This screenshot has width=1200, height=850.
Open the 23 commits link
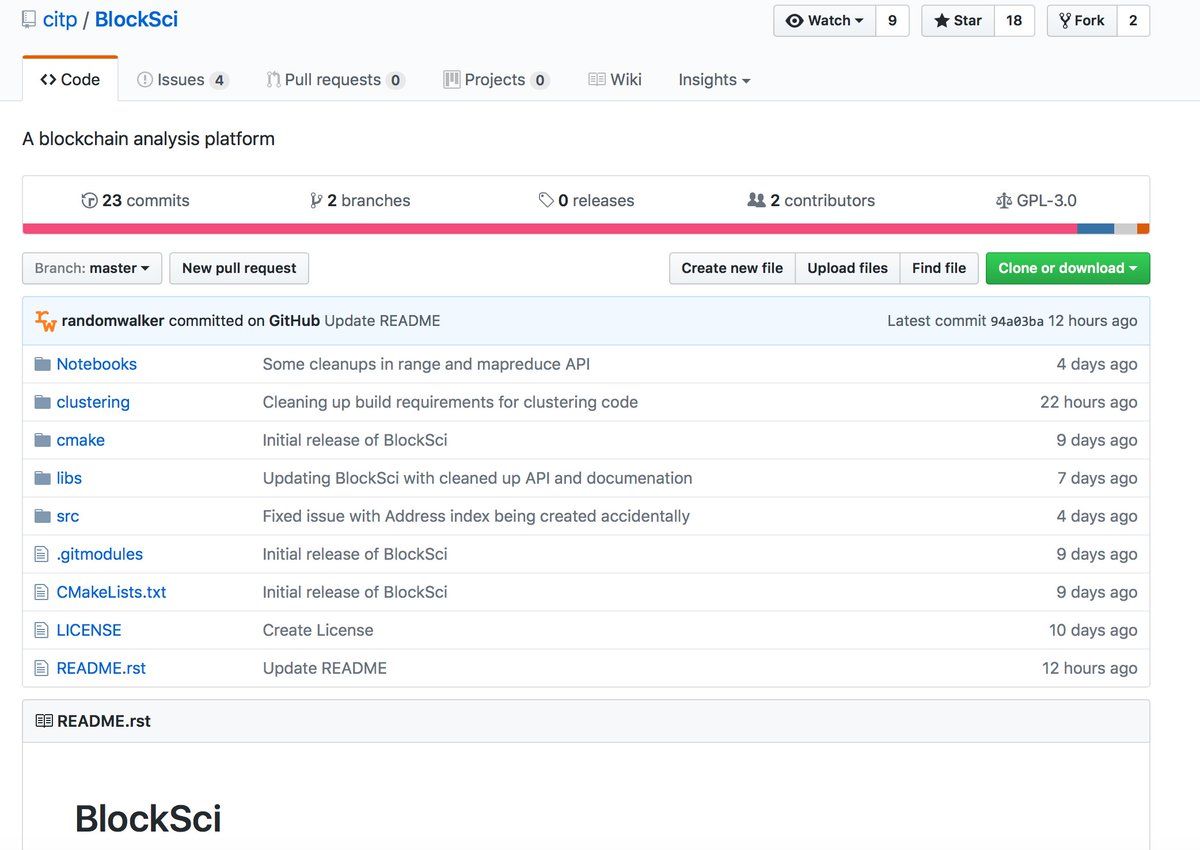click(x=135, y=200)
